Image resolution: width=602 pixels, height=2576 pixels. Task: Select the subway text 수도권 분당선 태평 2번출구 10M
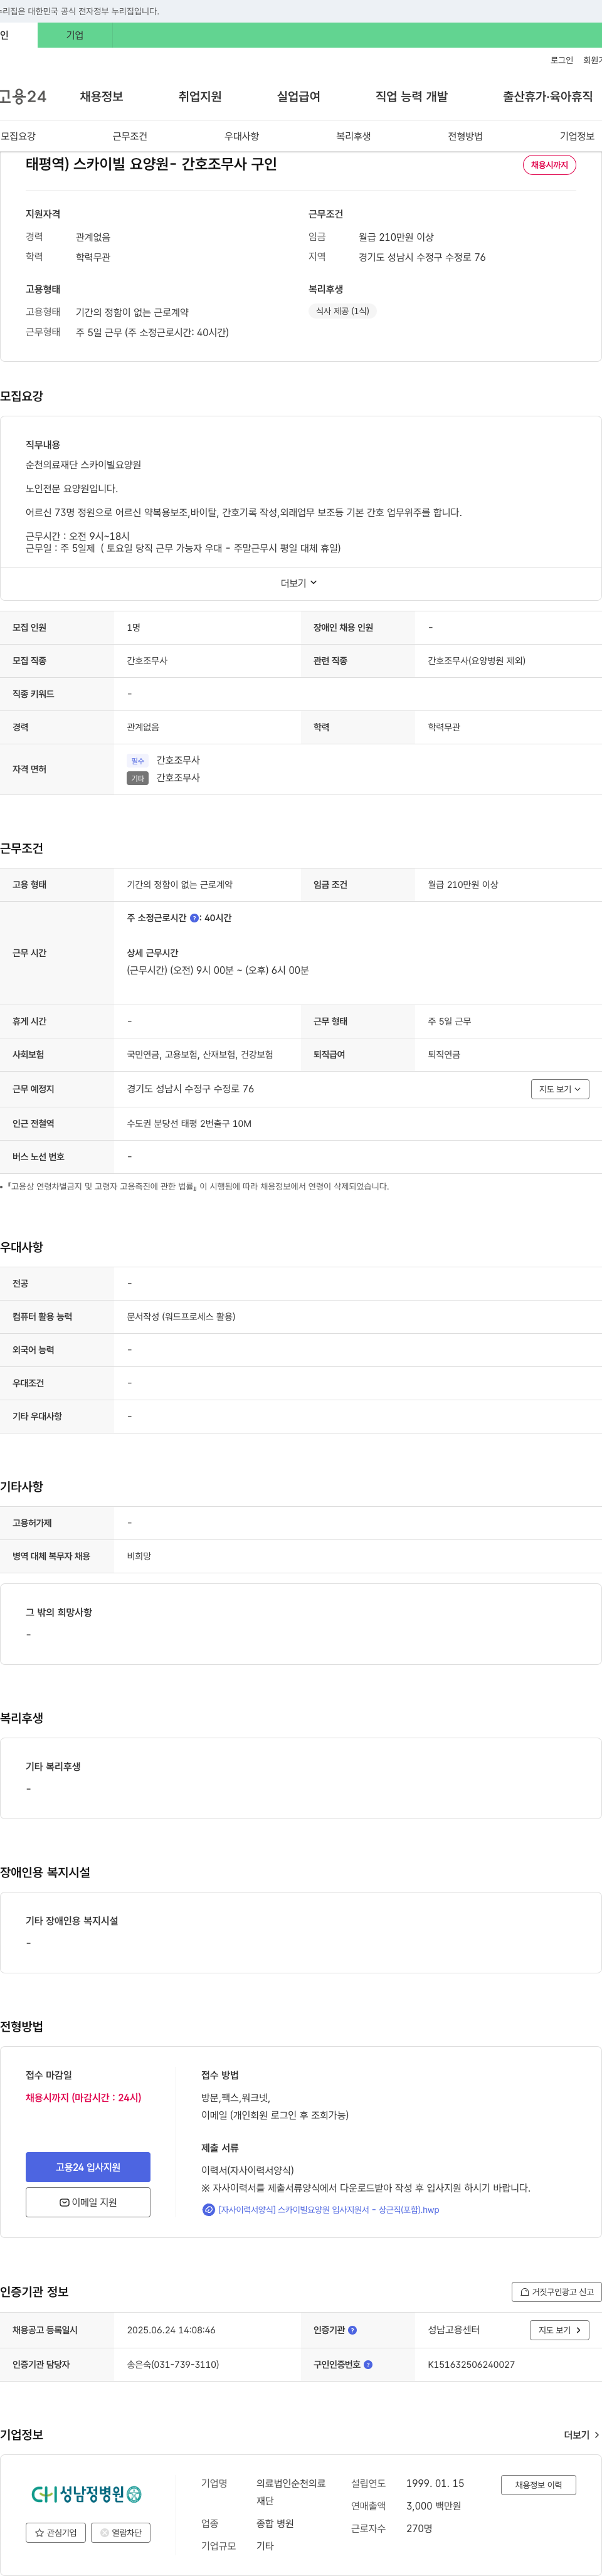click(189, 1124)
